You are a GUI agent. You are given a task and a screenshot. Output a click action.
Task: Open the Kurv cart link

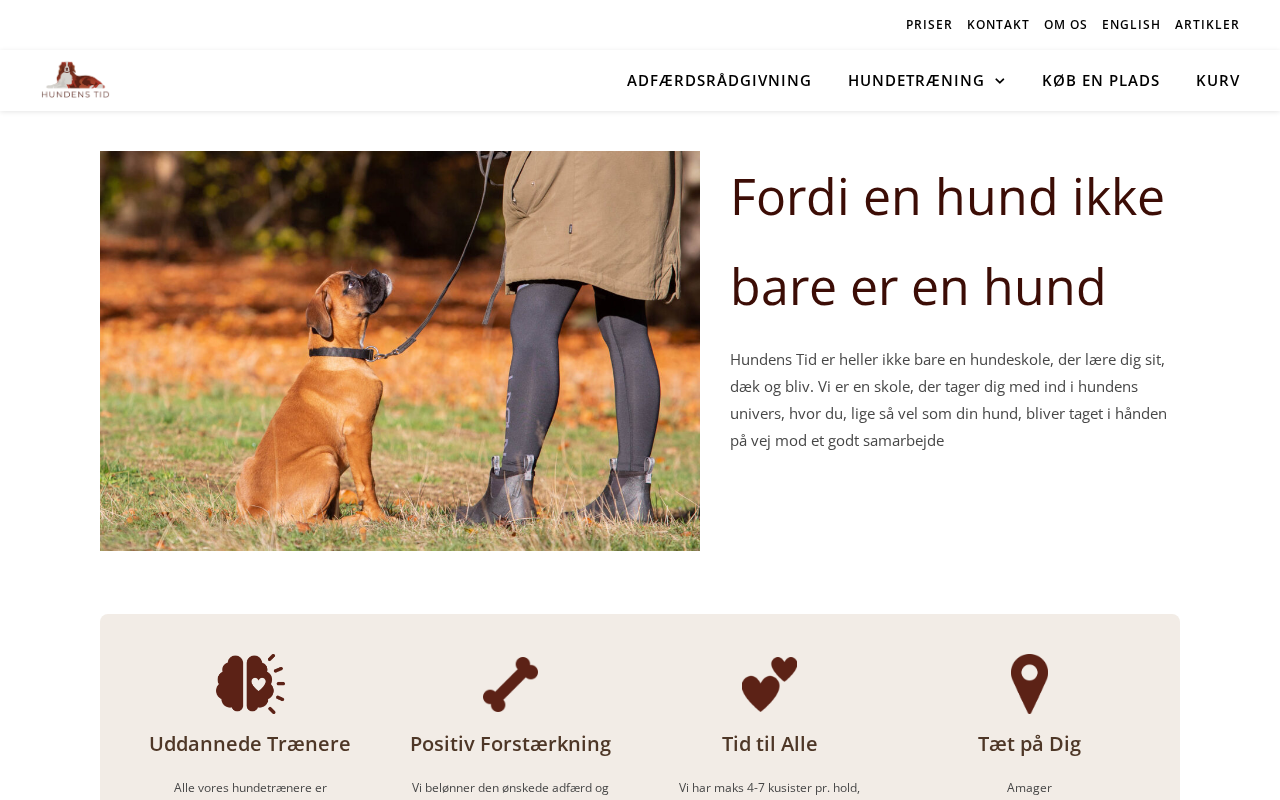(x=1218, y=80)
